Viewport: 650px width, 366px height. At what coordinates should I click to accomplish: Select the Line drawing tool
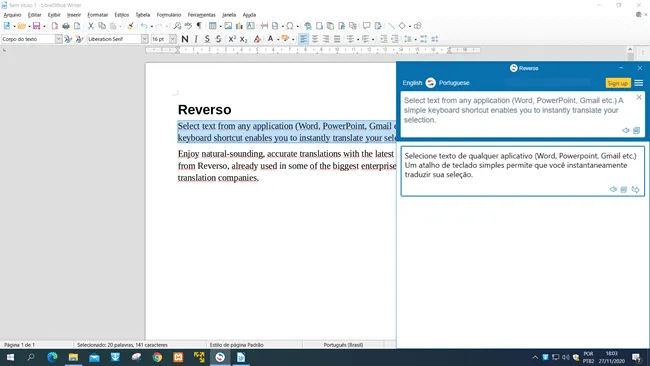[x=391, y=26]
